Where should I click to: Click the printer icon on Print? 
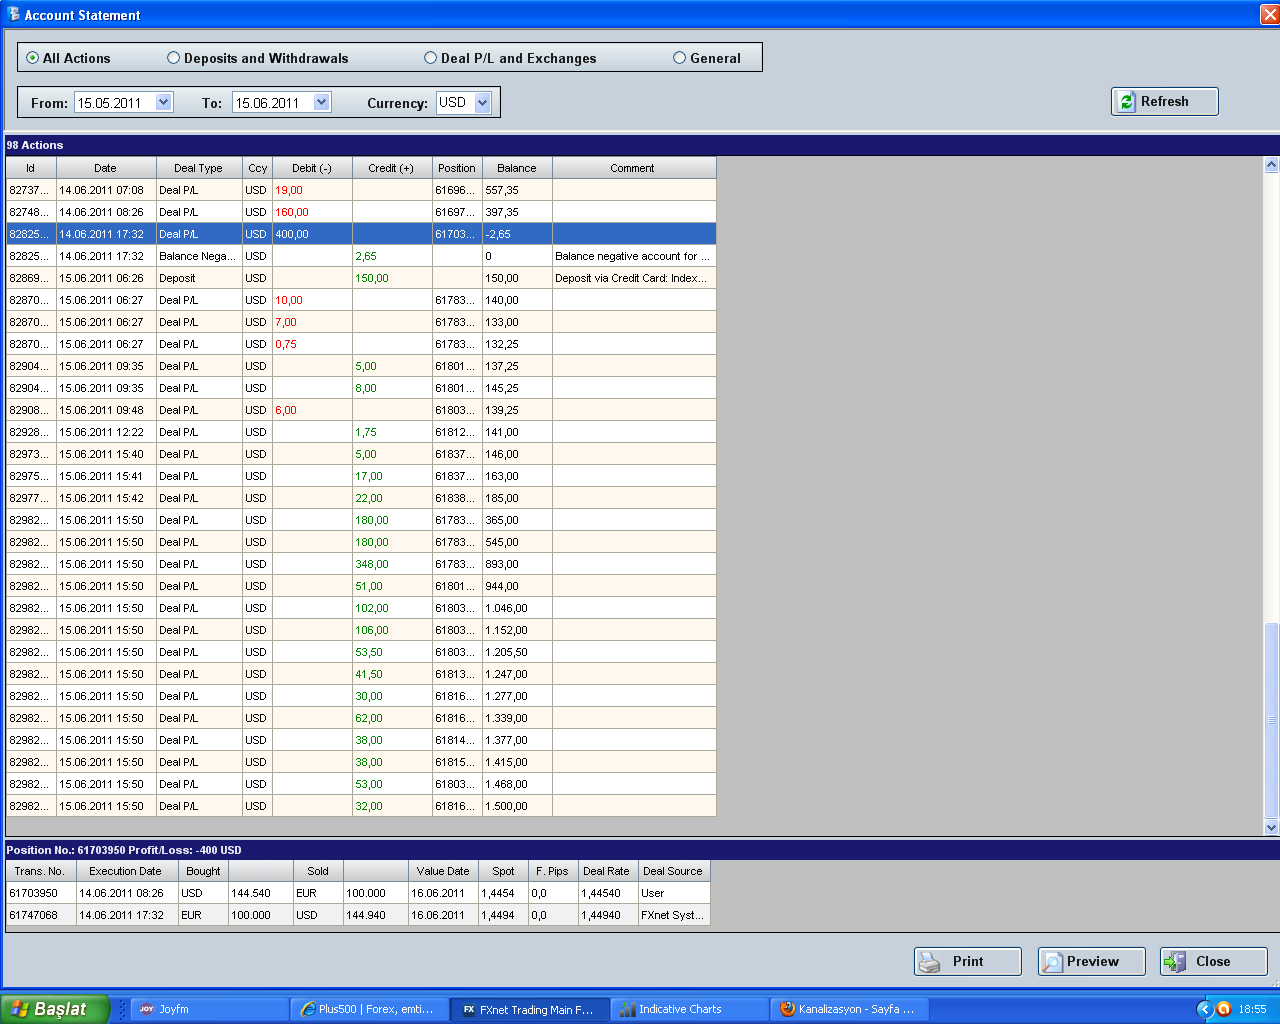930,962
